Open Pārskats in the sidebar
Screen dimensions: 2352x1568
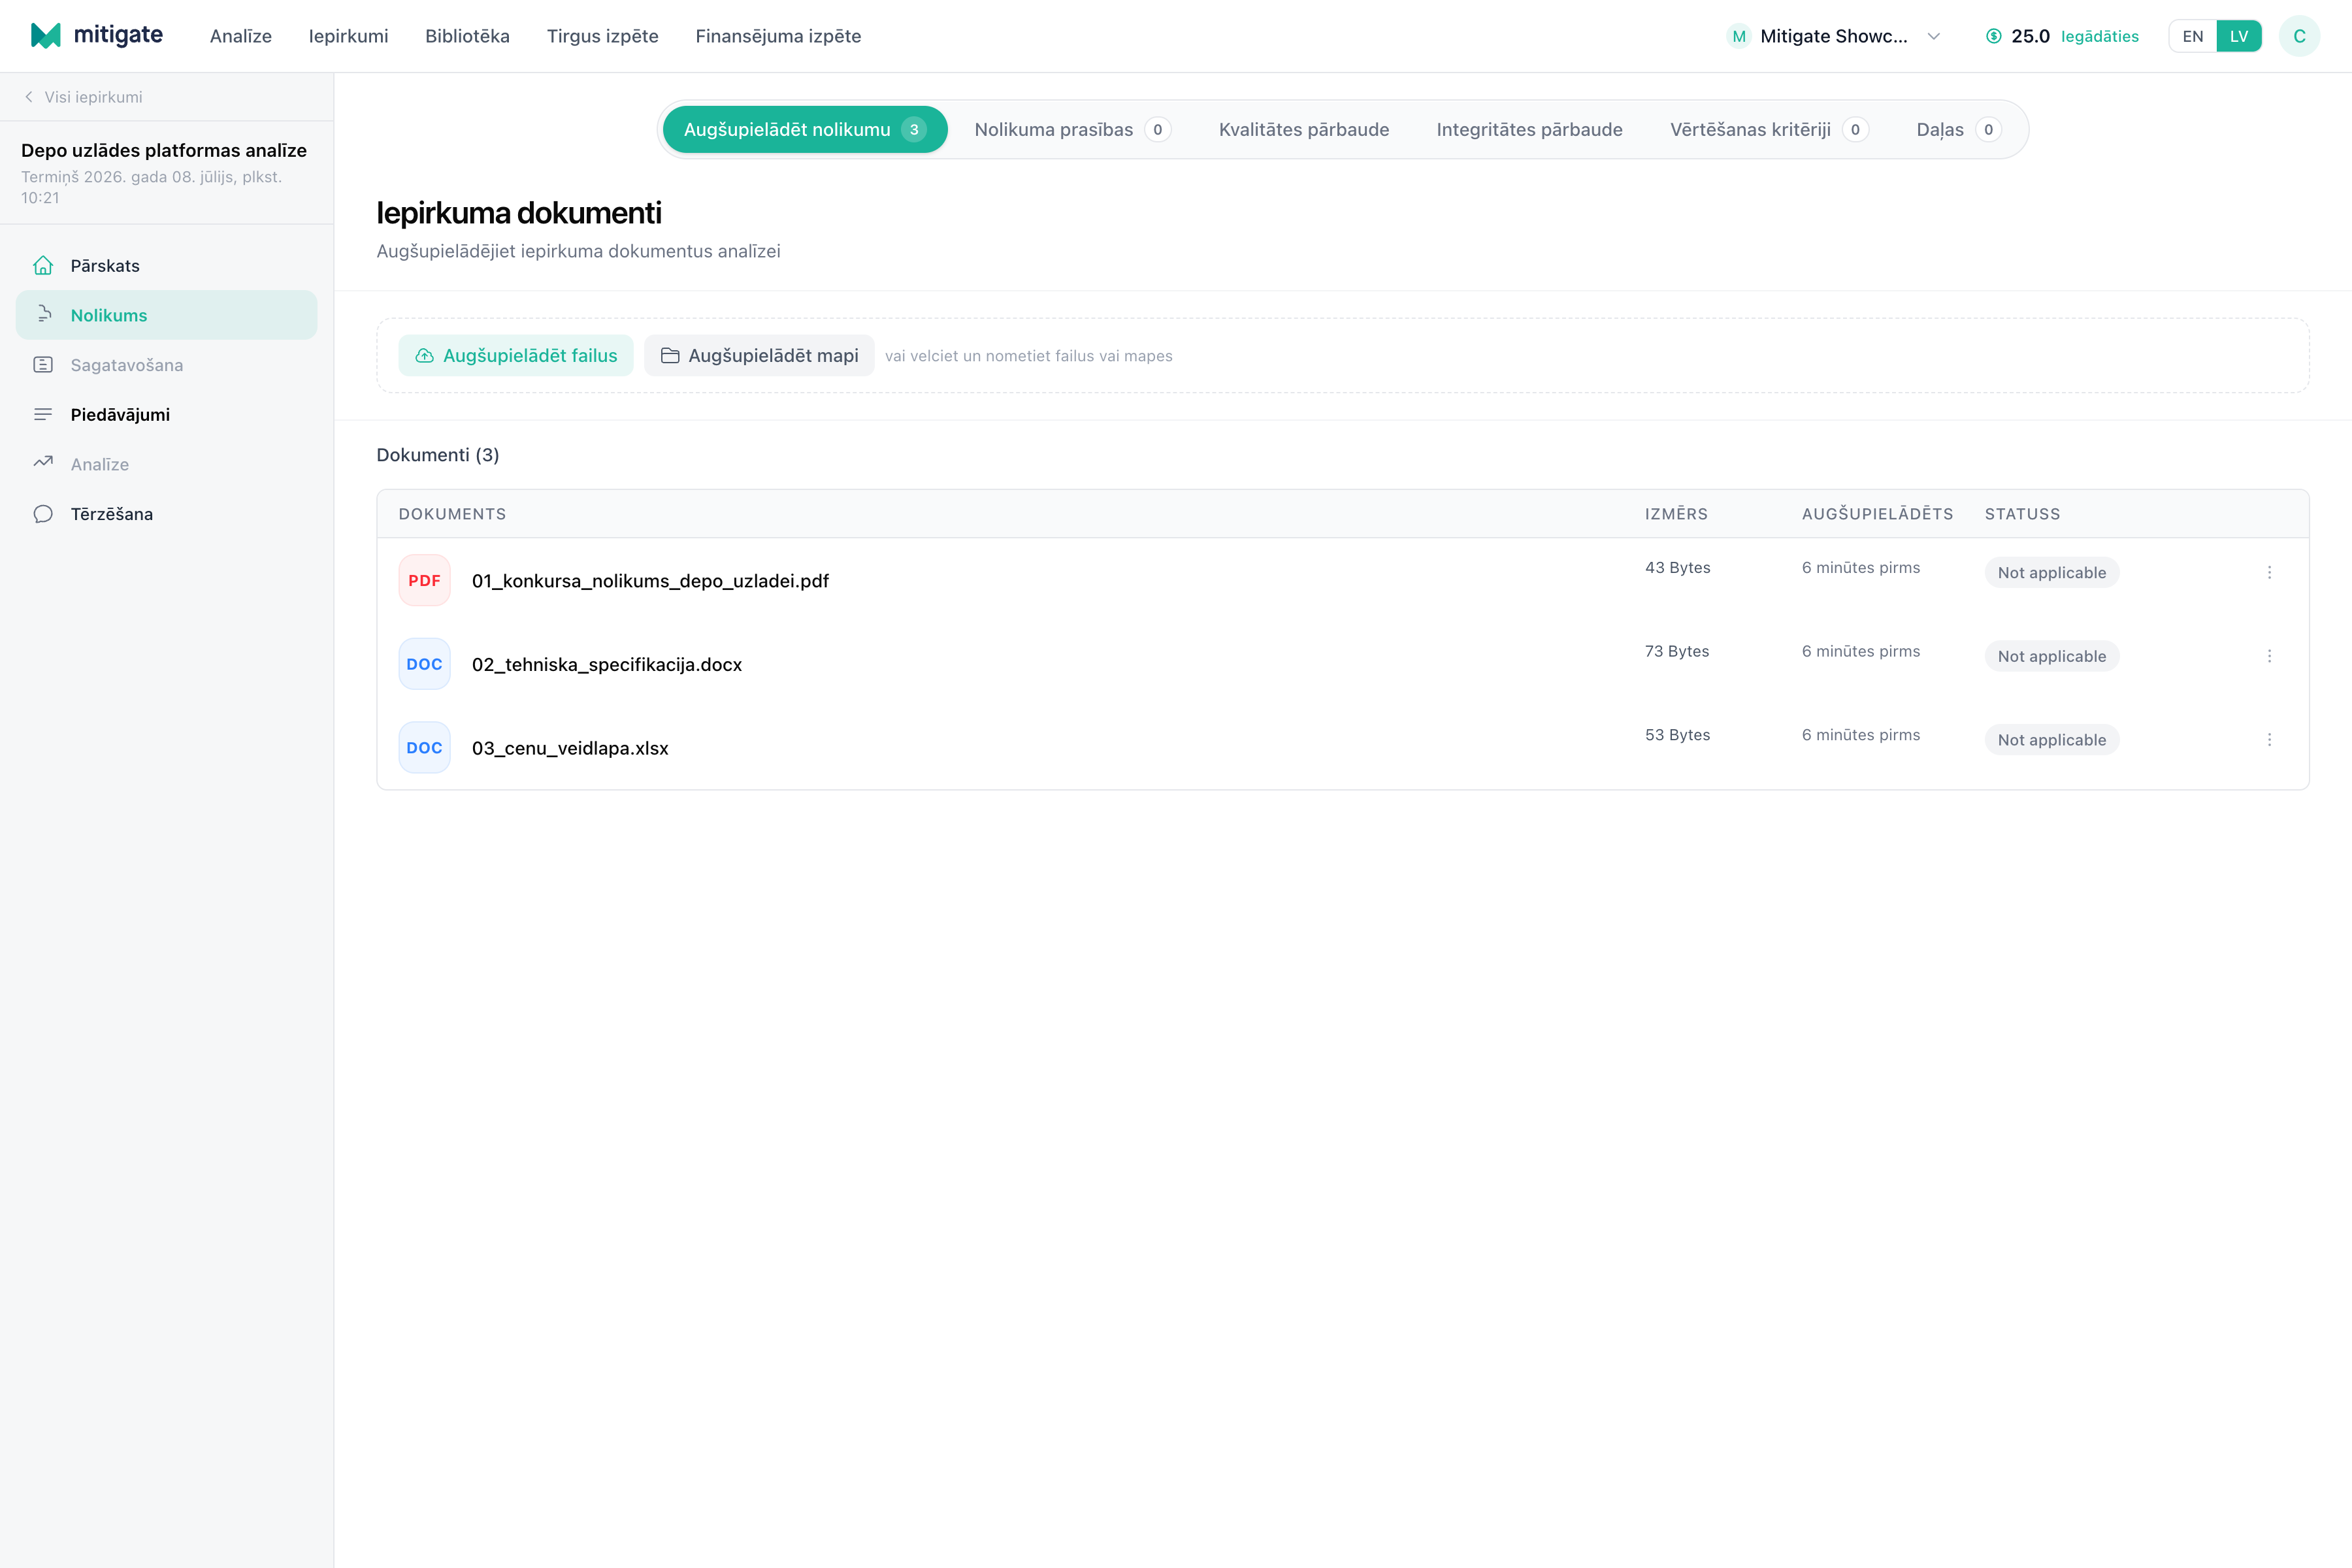coord(166,265)
